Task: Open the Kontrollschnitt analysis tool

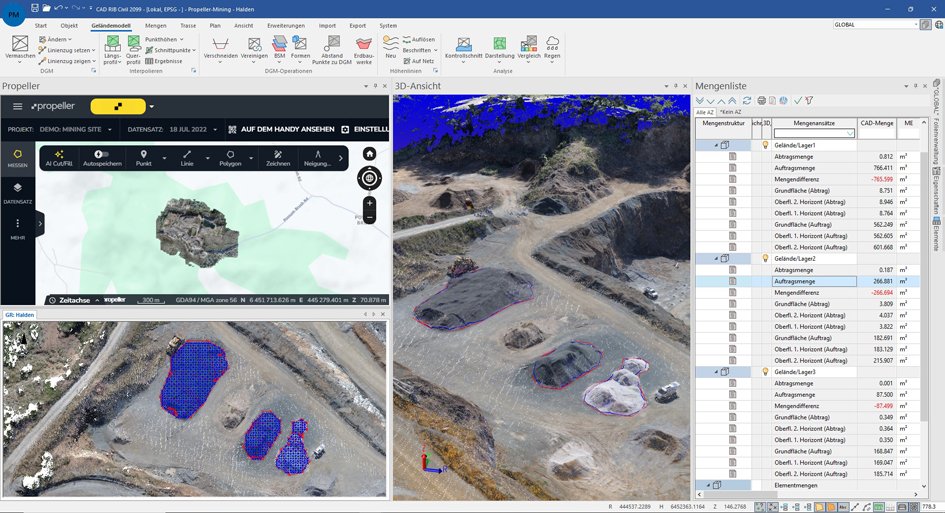Action: click(463, 48)
